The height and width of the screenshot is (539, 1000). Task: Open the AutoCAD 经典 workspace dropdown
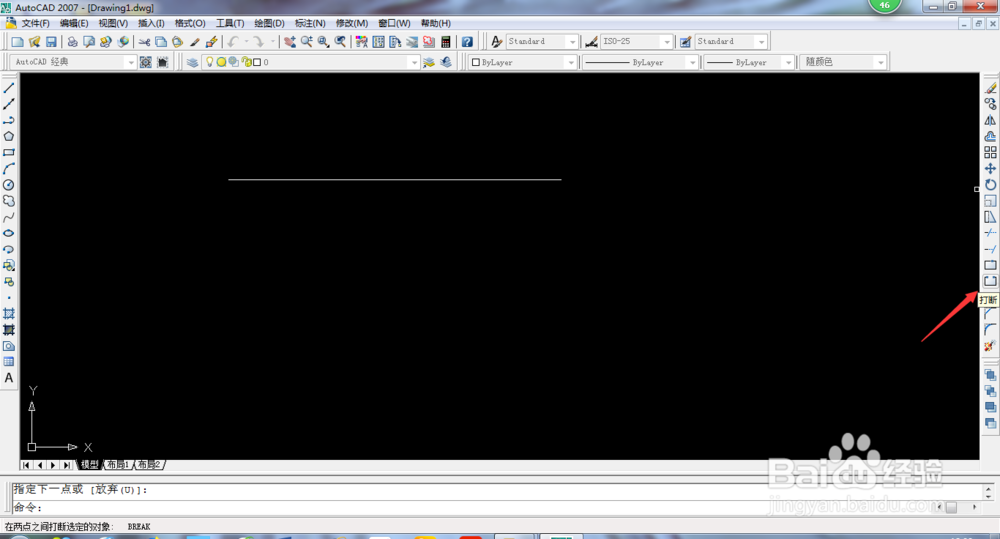[131, 62]
